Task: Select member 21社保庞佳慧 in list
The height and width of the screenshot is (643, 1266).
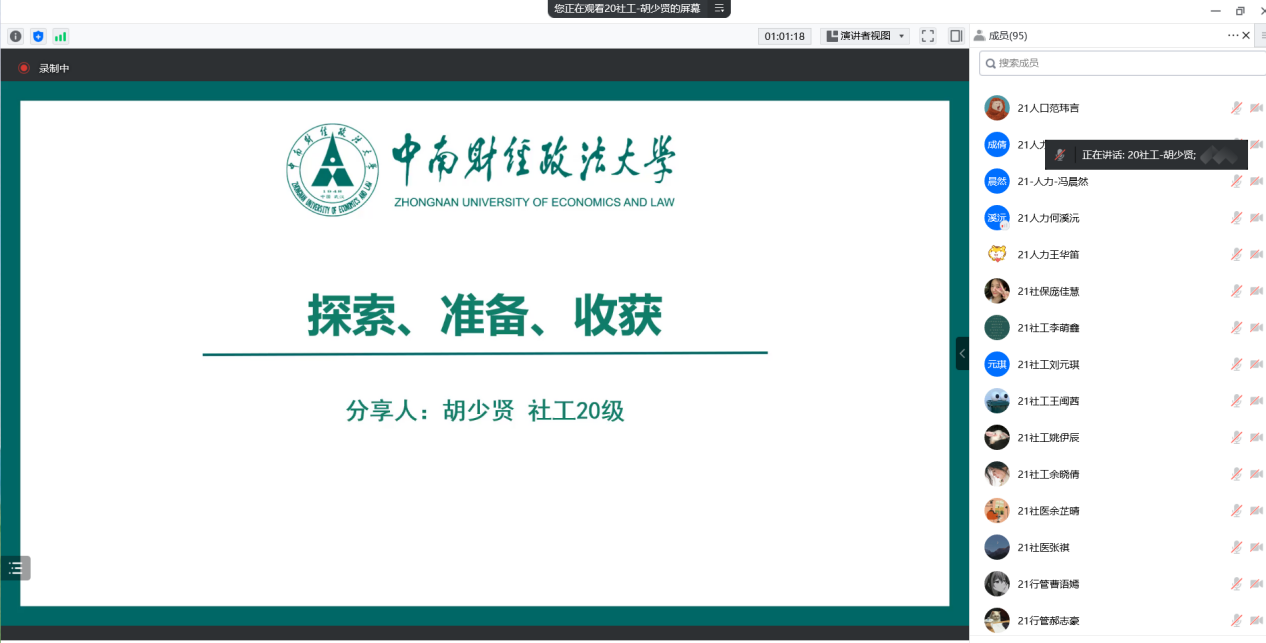Action: click(1048, 291)
